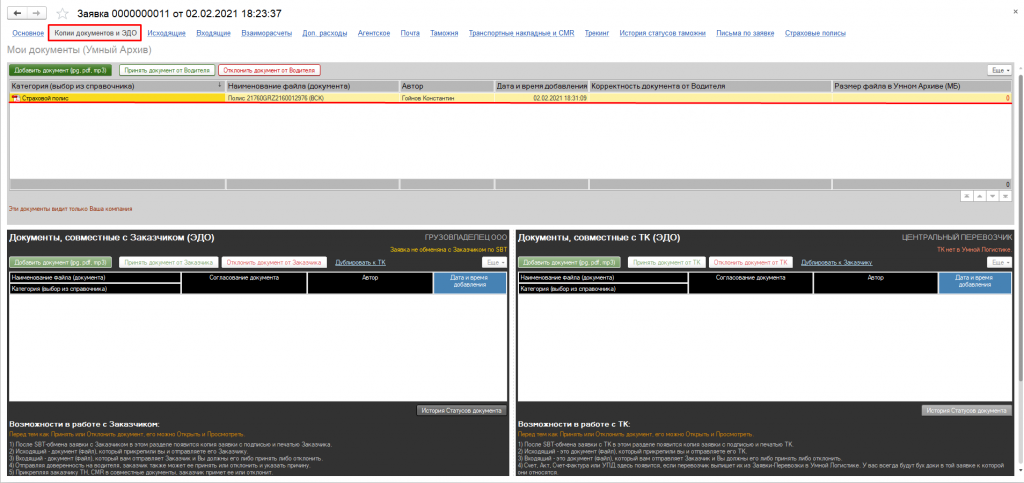Viewport: 1024px width, 483px height.
Task: Open the Основное tab
Action: pos(28,33)
